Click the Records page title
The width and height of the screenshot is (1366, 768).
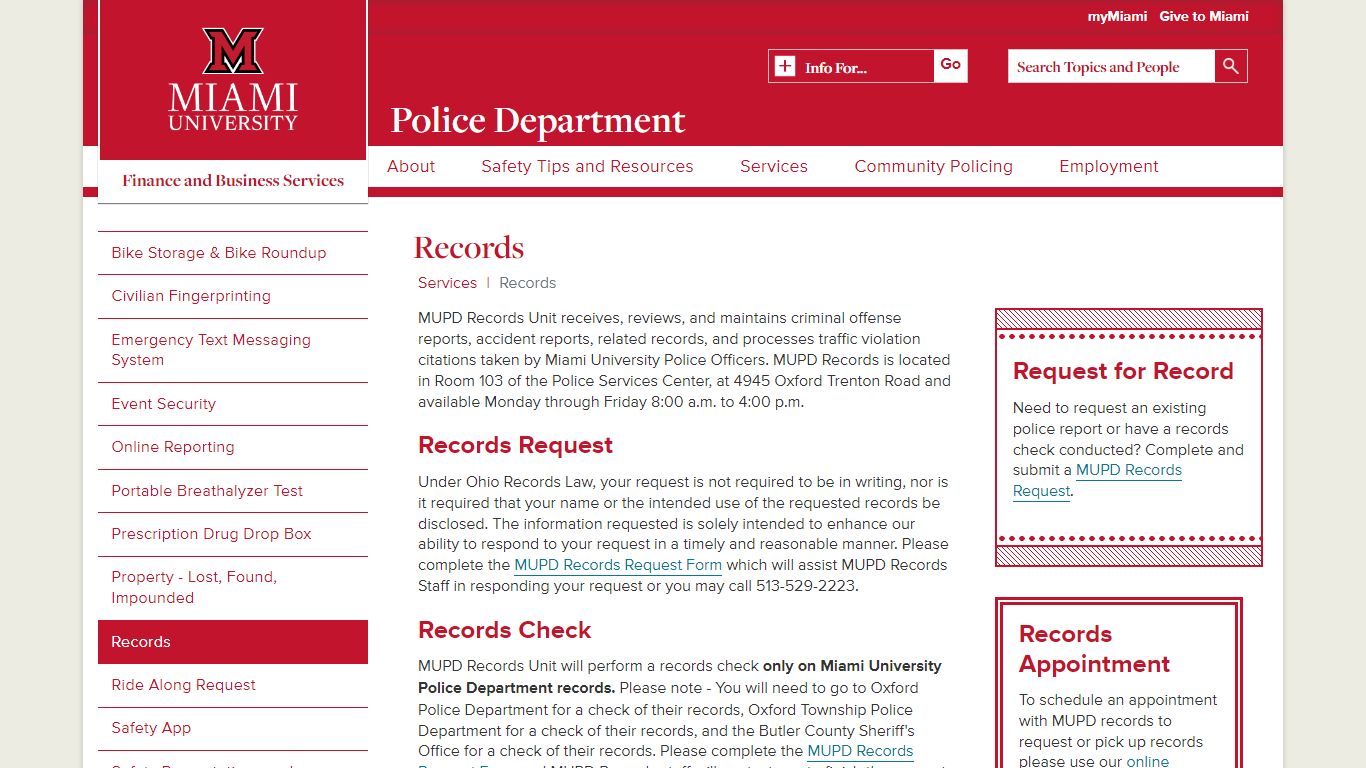tap(469, 248)
